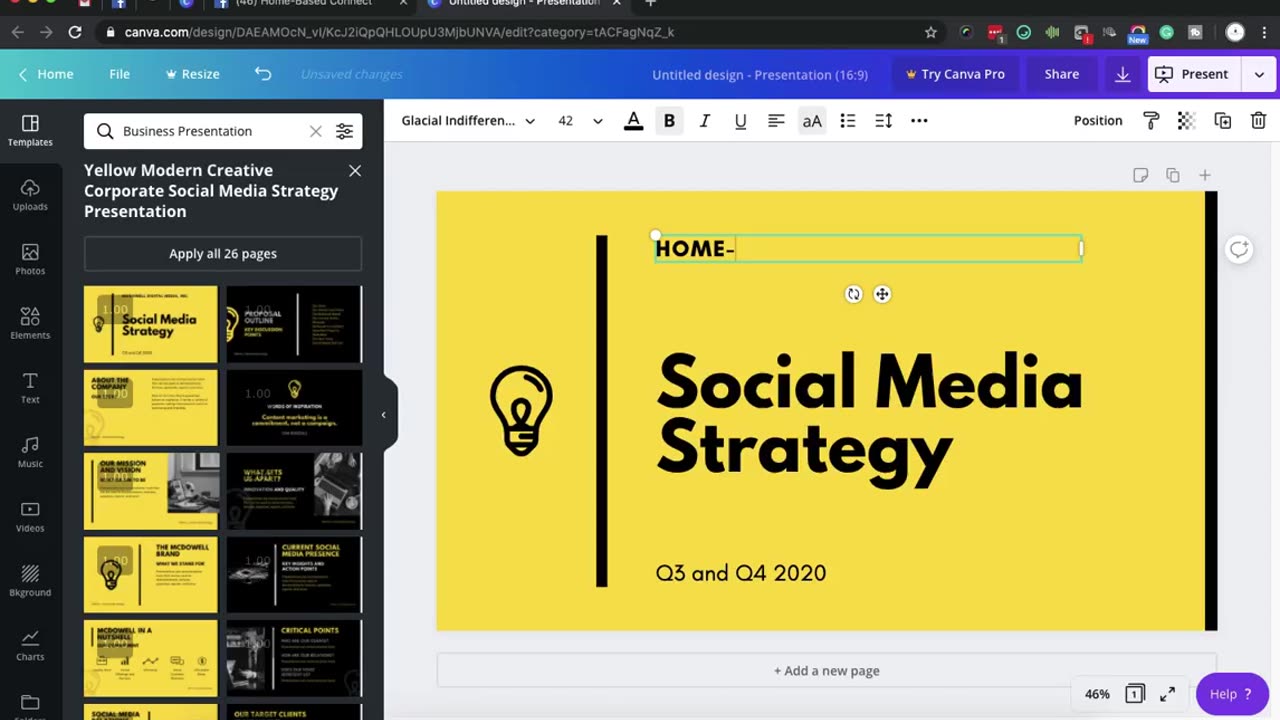This screenshot has width=1280, height=720.
Task: Open the Charts sidebar panel
Action: 30,645
